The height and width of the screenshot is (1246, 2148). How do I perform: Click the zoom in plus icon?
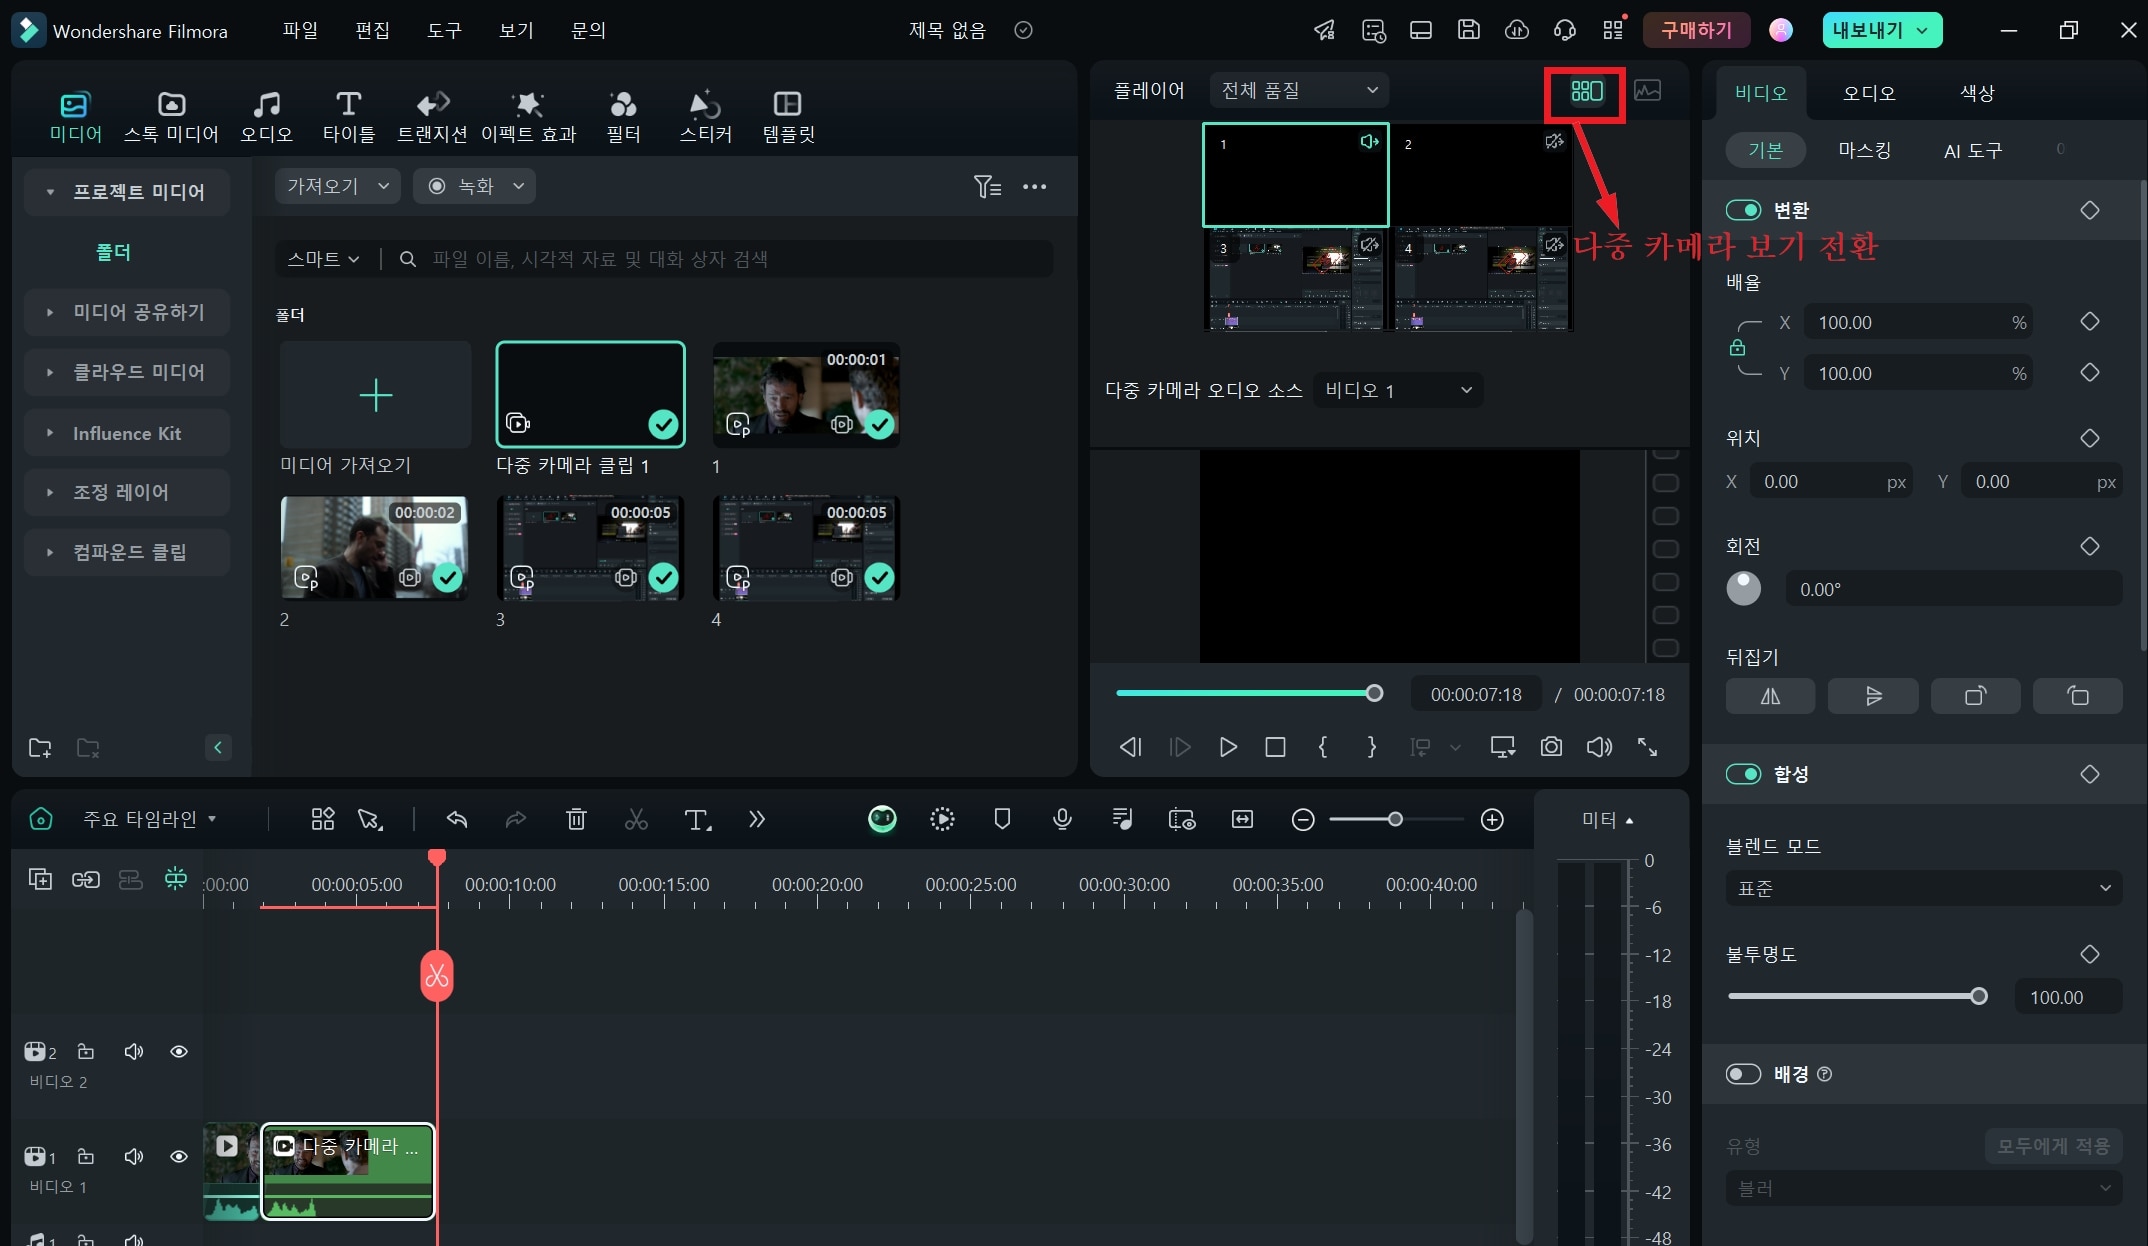coord(1492,820)
